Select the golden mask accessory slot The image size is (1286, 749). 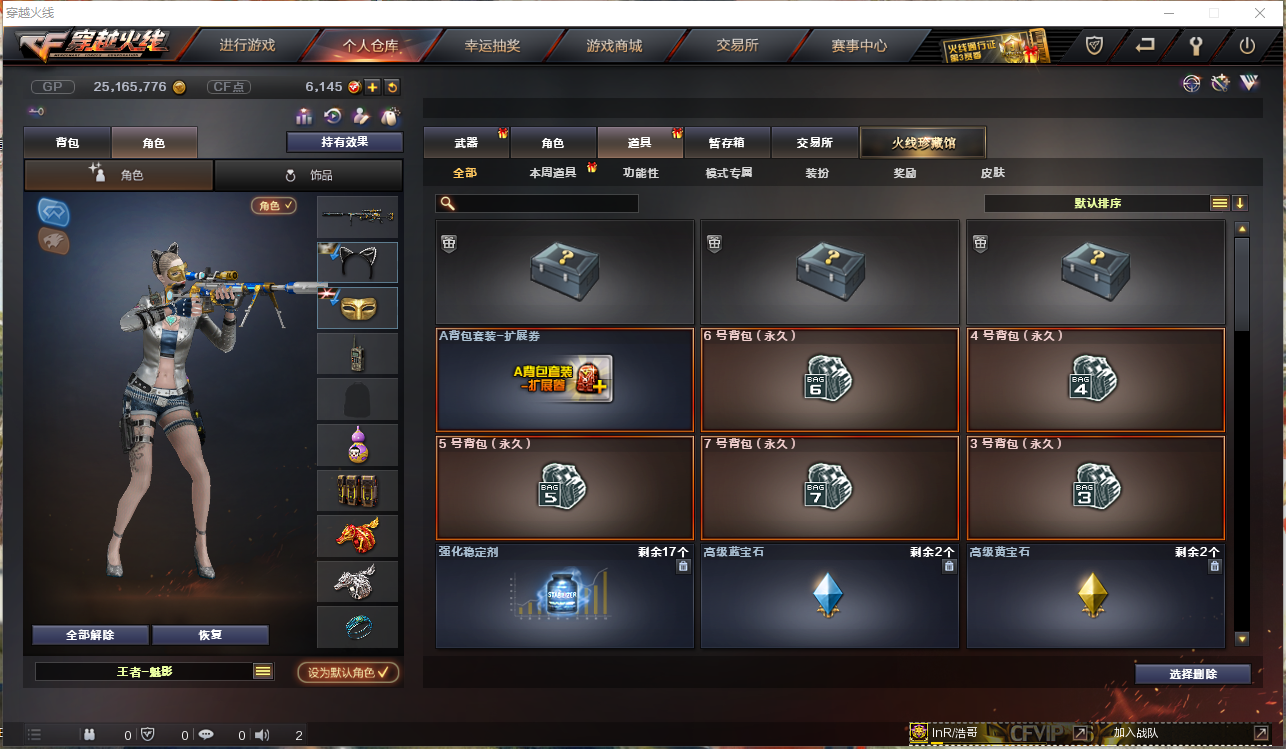click(x=357, y=308)
